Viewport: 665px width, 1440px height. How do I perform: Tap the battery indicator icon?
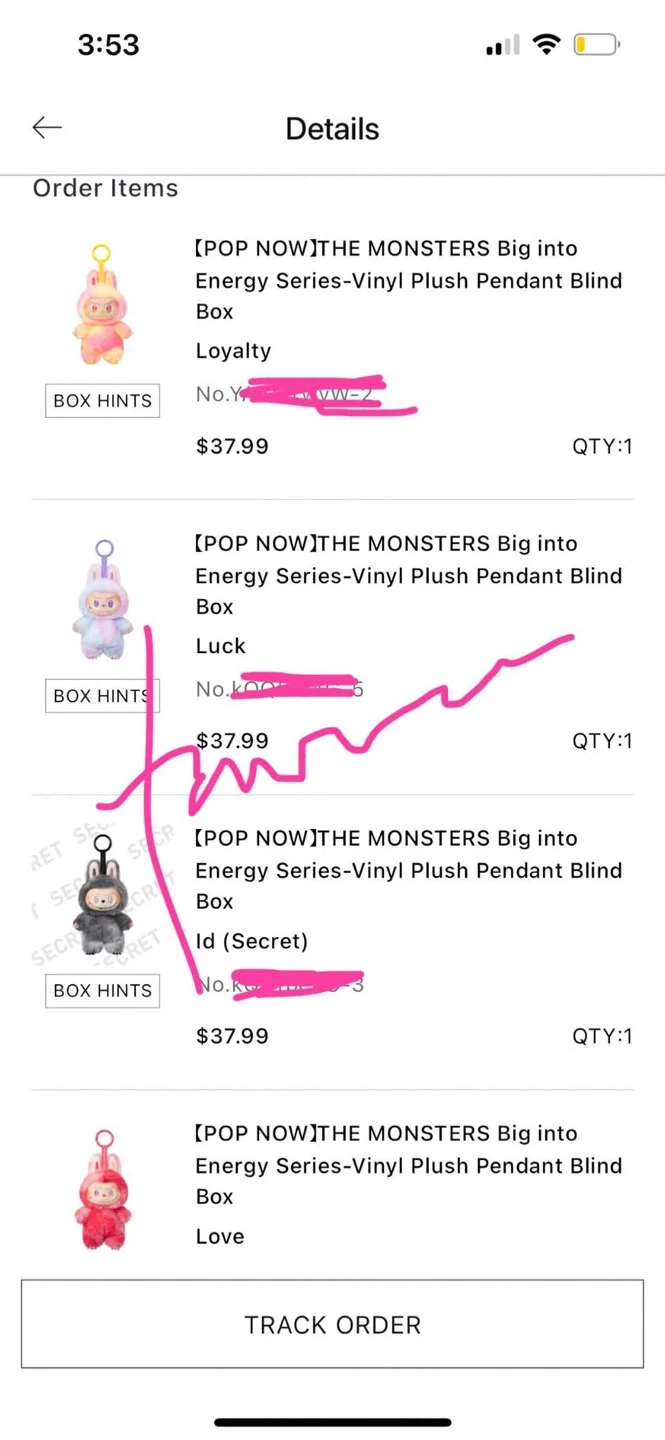pos(596,45)
